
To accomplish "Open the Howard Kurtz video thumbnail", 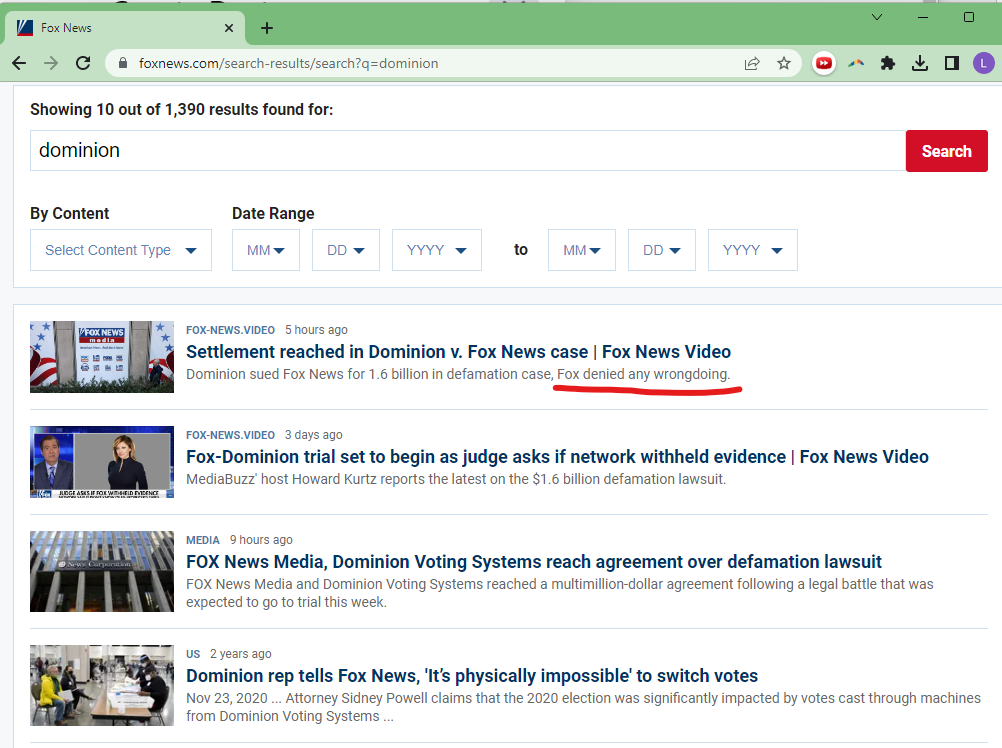I will (102, 462).
